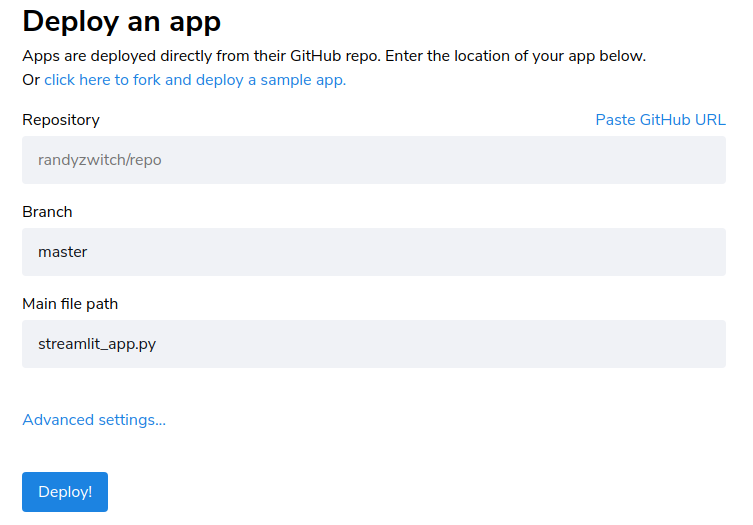Click the randyzwitch/repo placeholder text
This screenshot has width=753, height=525.
pyautogui.click(x=99, y=160)
